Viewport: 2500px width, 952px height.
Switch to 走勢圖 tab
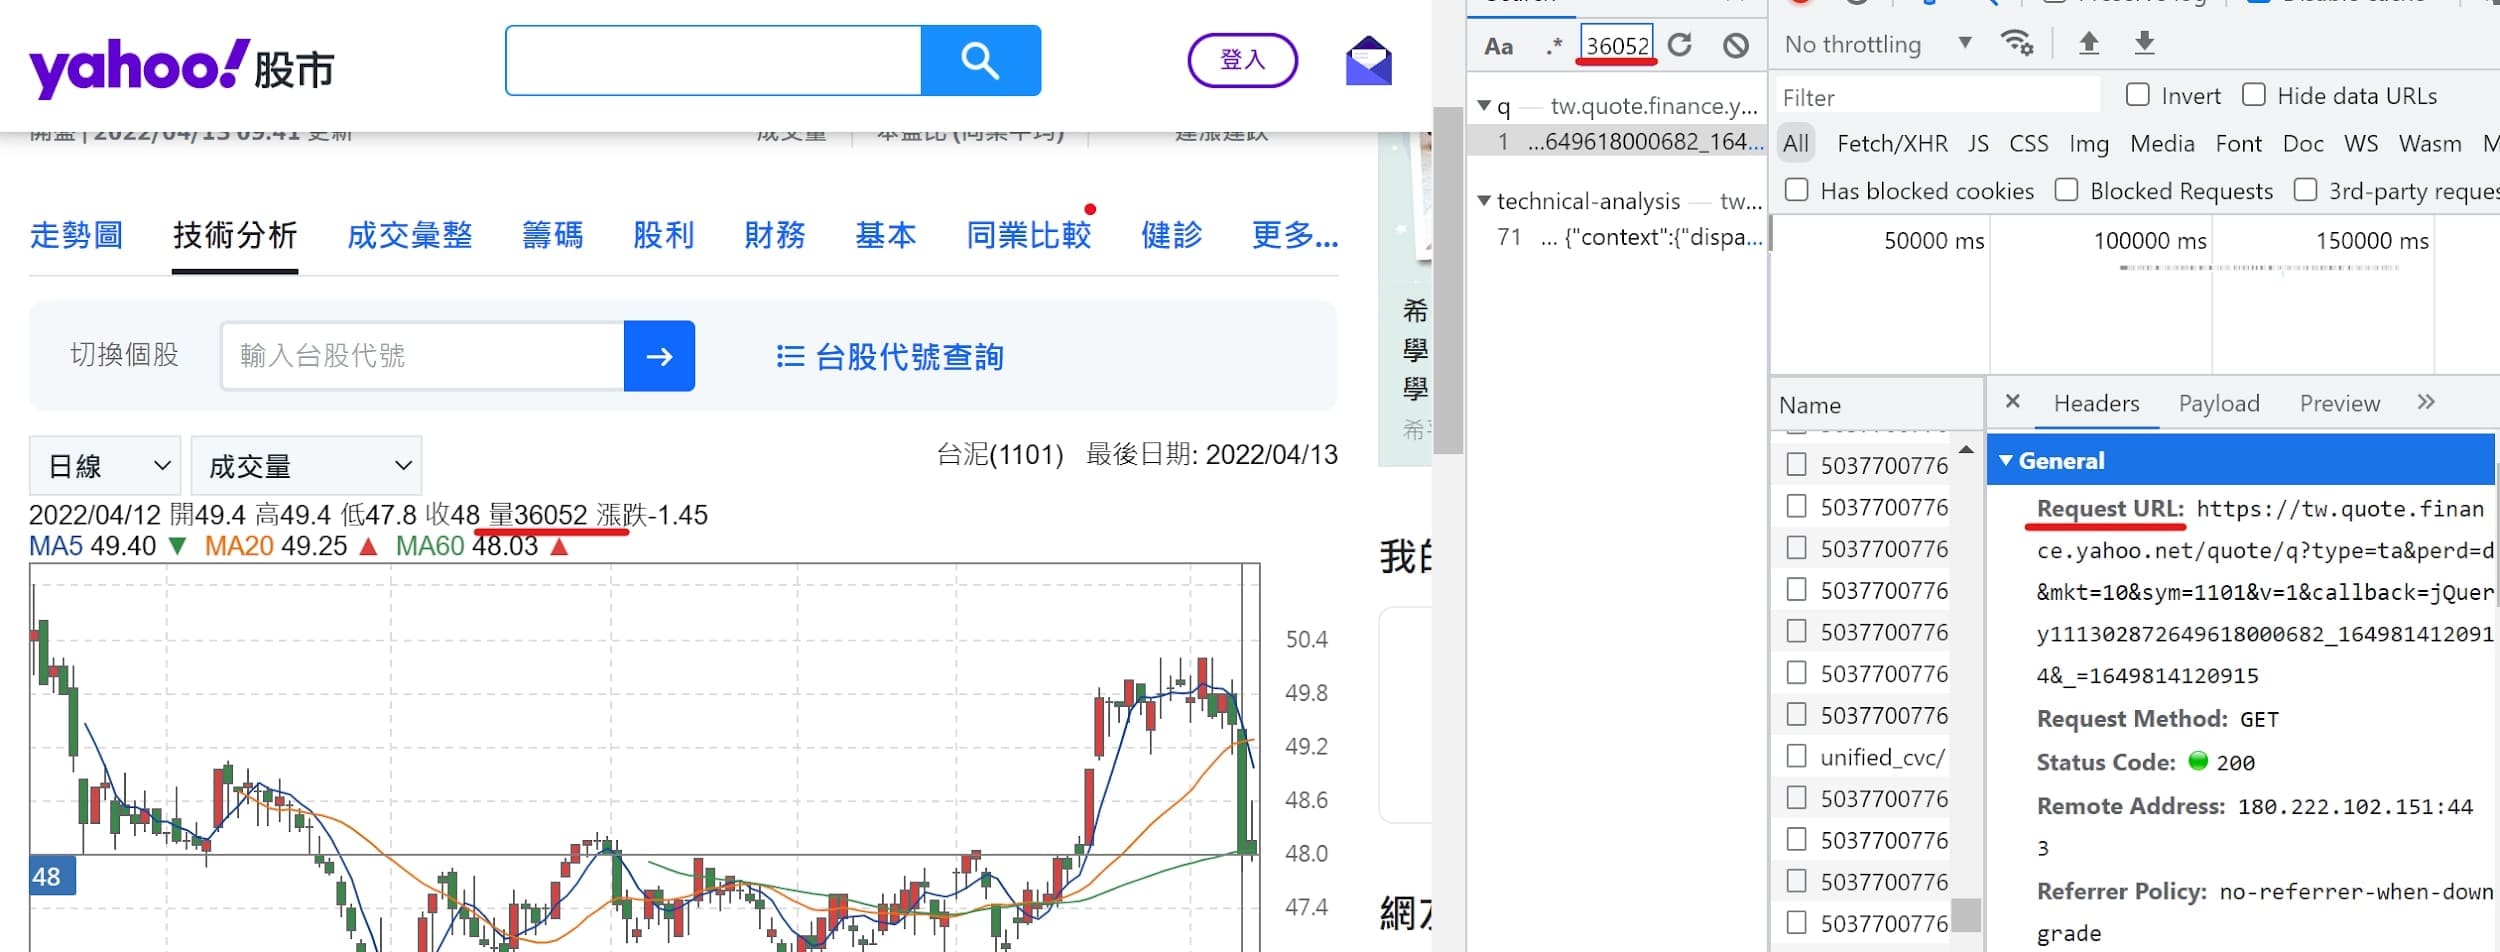coord(77,236)
